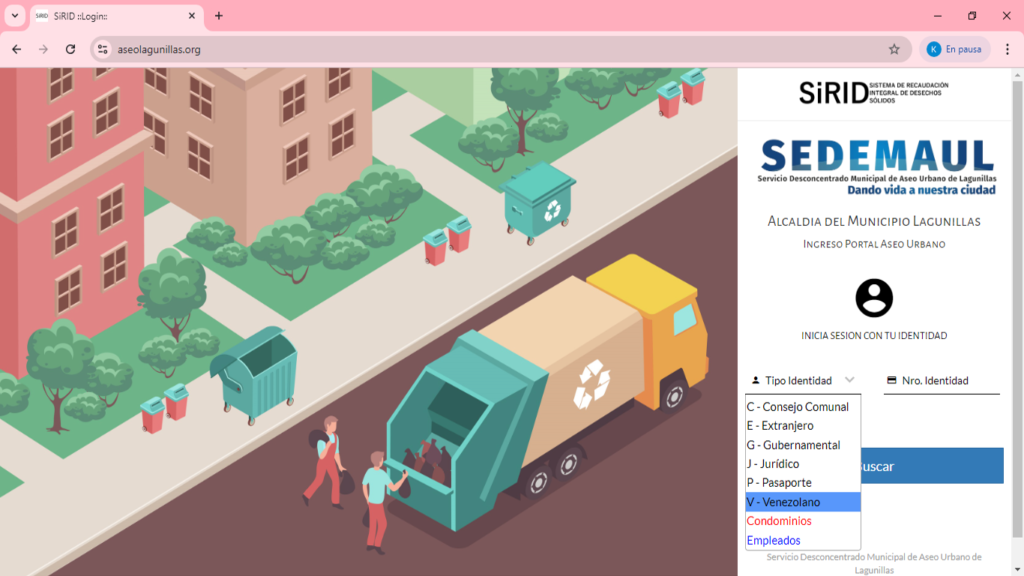This screenshot has width=1024, height=576.
Task: Select the blue 'Empleados' option
Action: (x=773, y=540)
